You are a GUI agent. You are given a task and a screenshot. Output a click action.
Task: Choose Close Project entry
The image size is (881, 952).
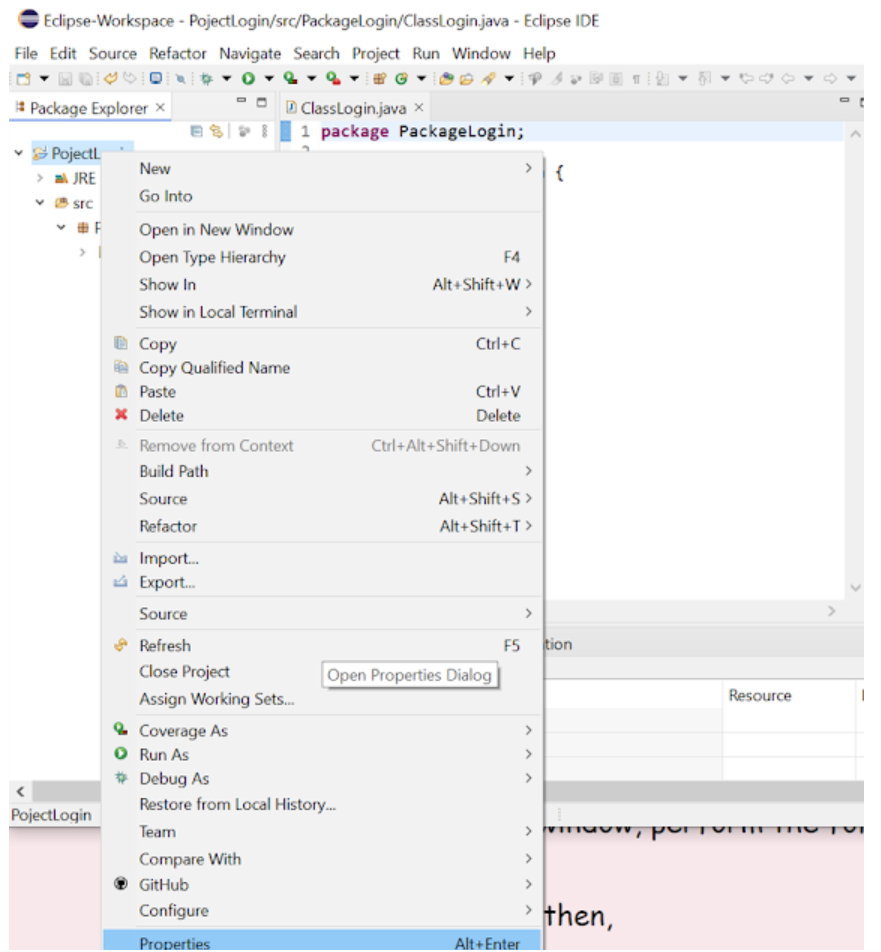pyautogui.click(x=322, y=672)
